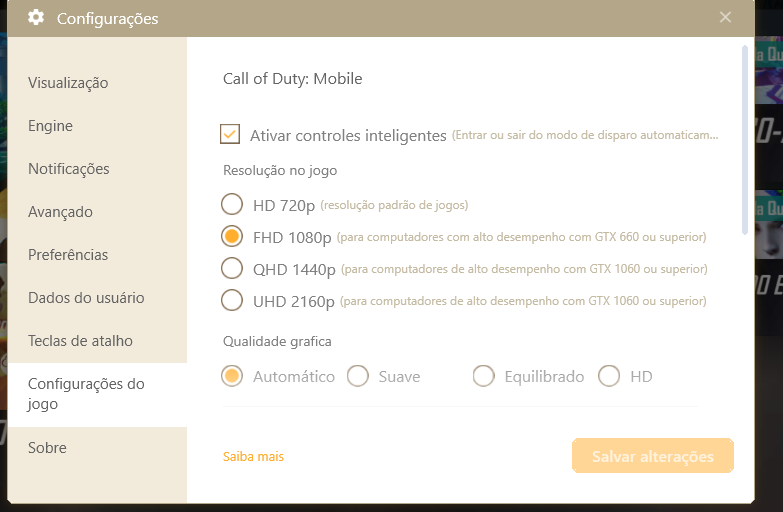Select HD 720p resolution

click(x=232, y=204)
